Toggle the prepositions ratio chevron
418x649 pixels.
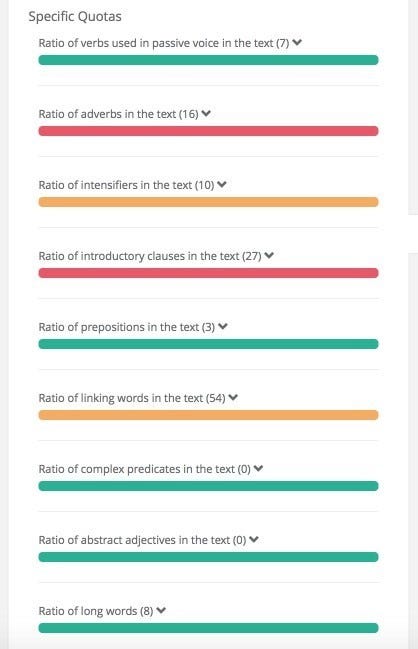[223, 326]
